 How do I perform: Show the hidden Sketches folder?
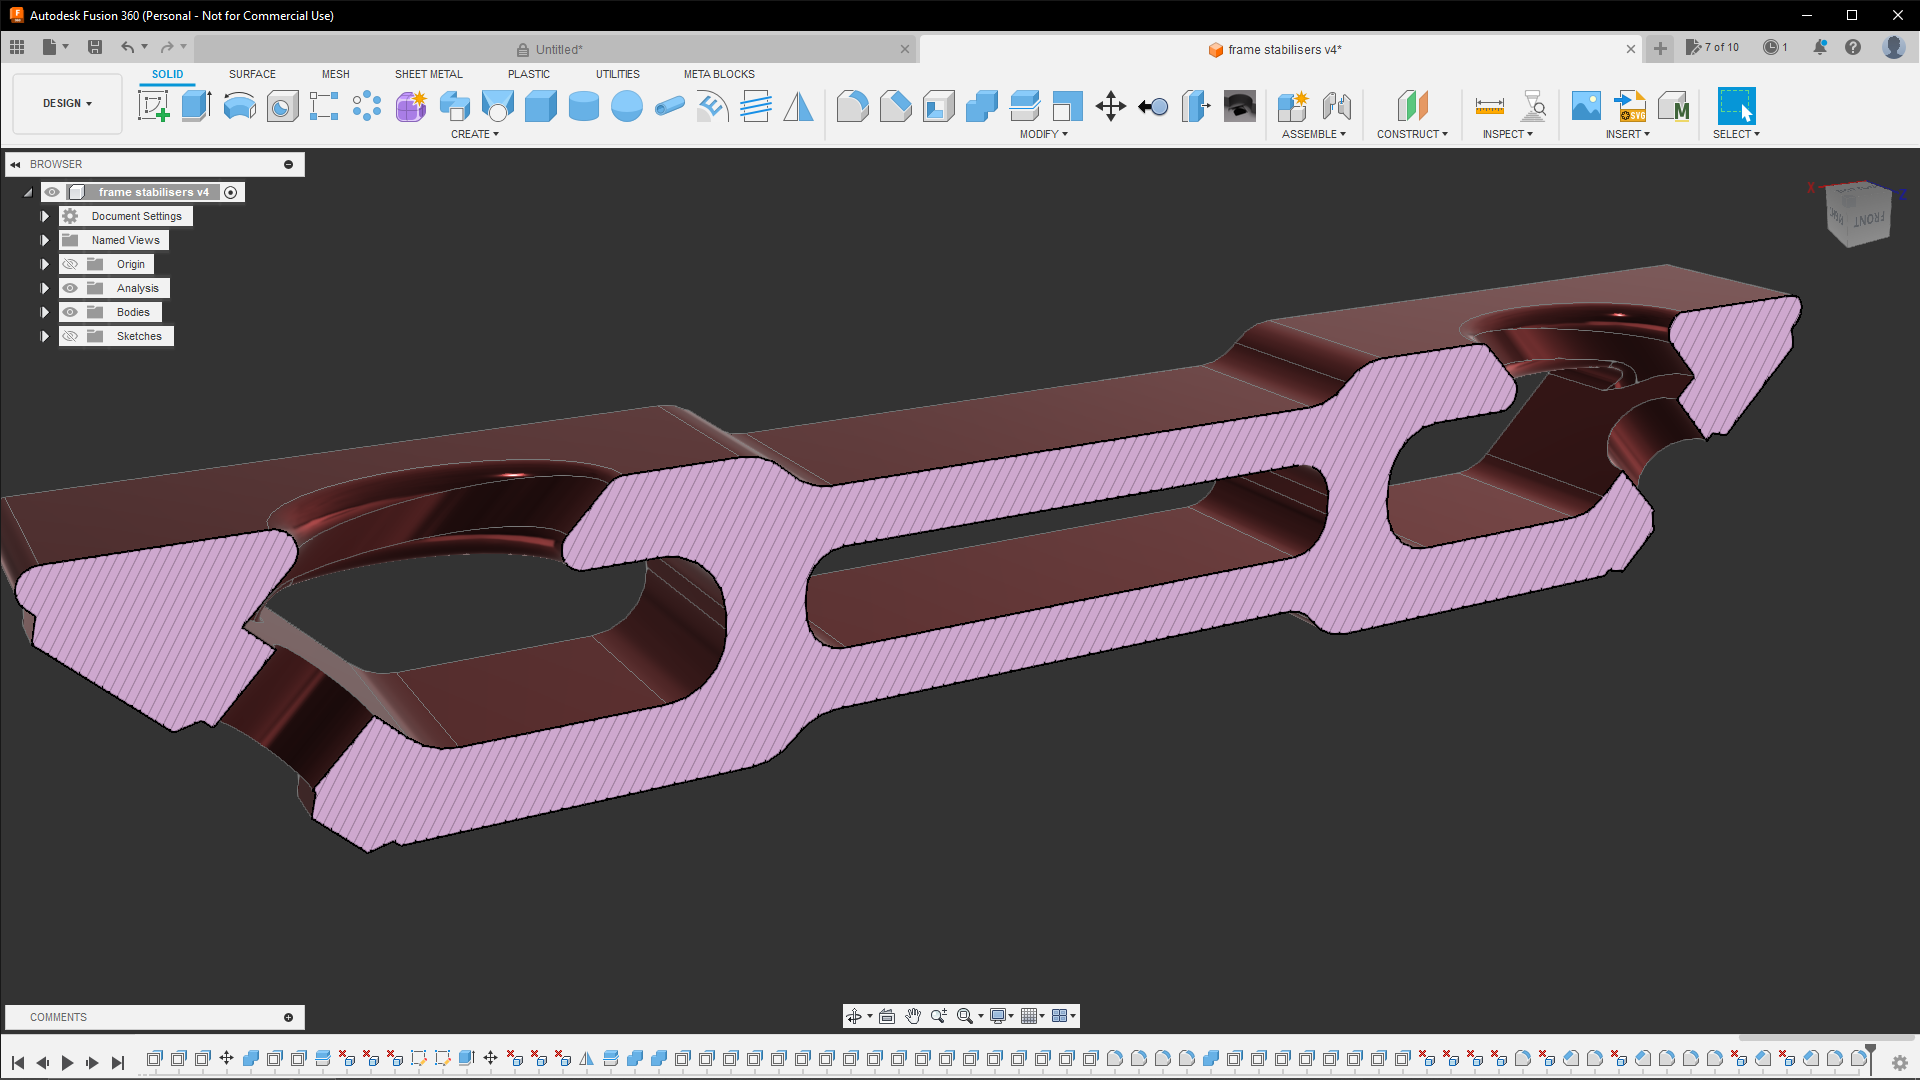[x=70, y=336]
